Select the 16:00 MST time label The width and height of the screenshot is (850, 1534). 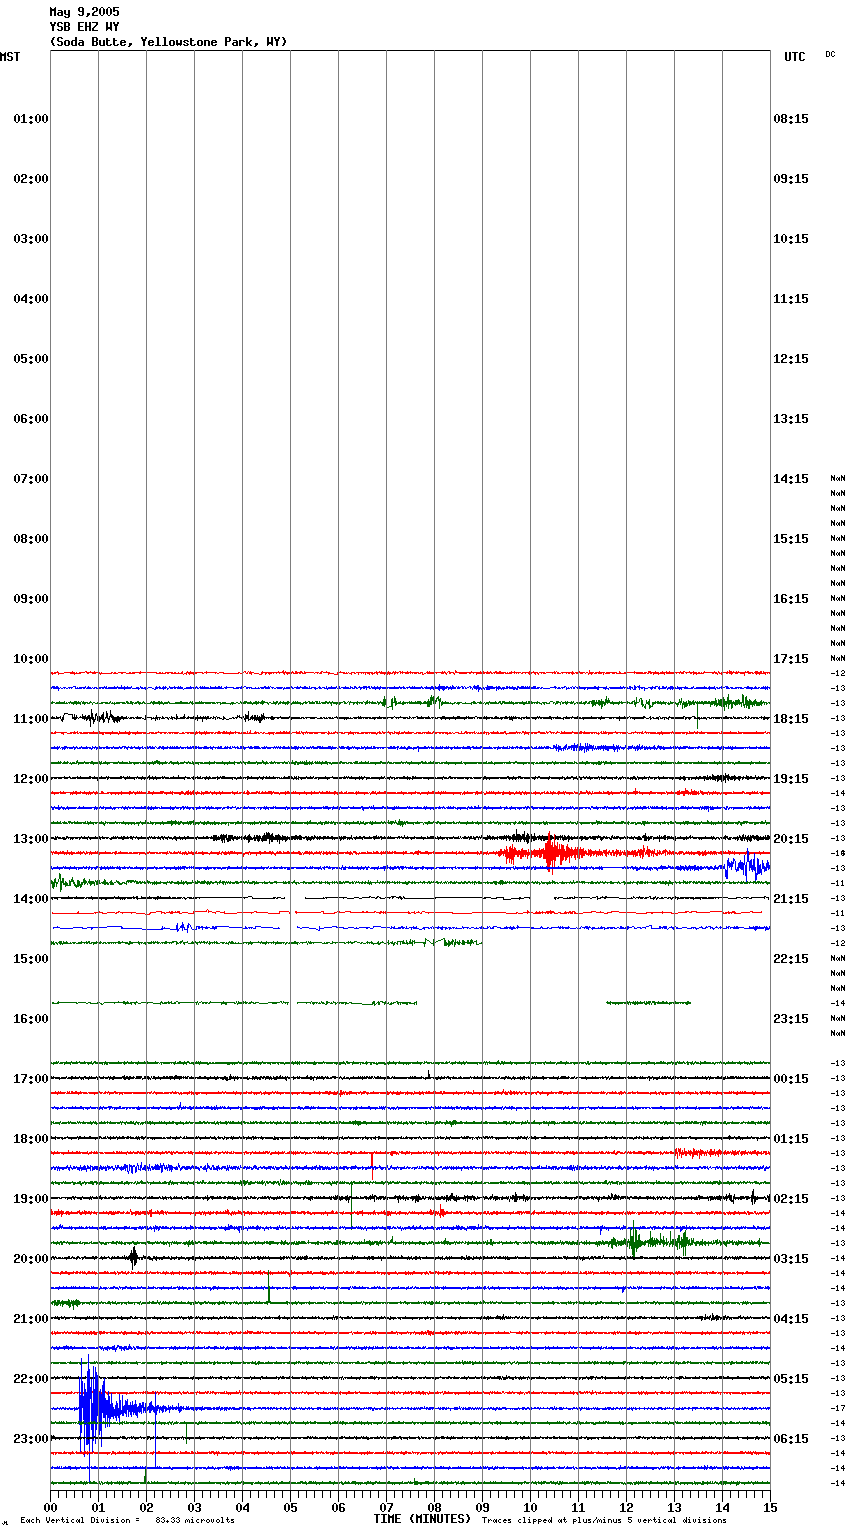pos(31,1019)
